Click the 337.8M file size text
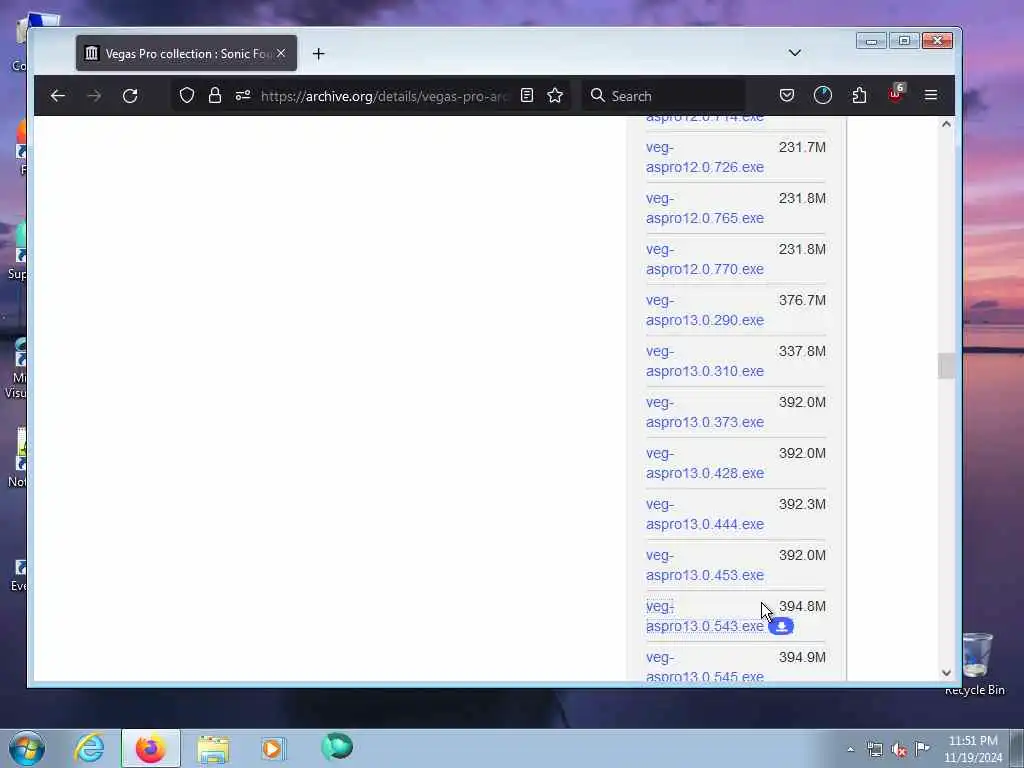This screenshot has height=768, width=1024. click(x=802, y=351)
